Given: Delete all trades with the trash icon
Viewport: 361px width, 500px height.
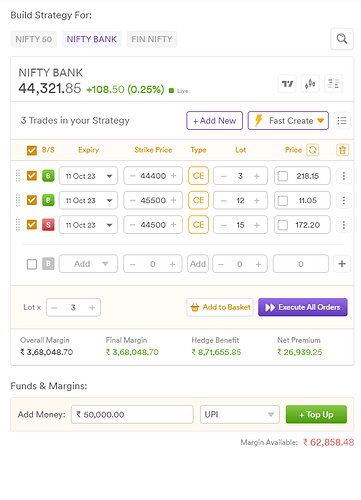Looking at the screenshot, I should click(x=342, y=150).
